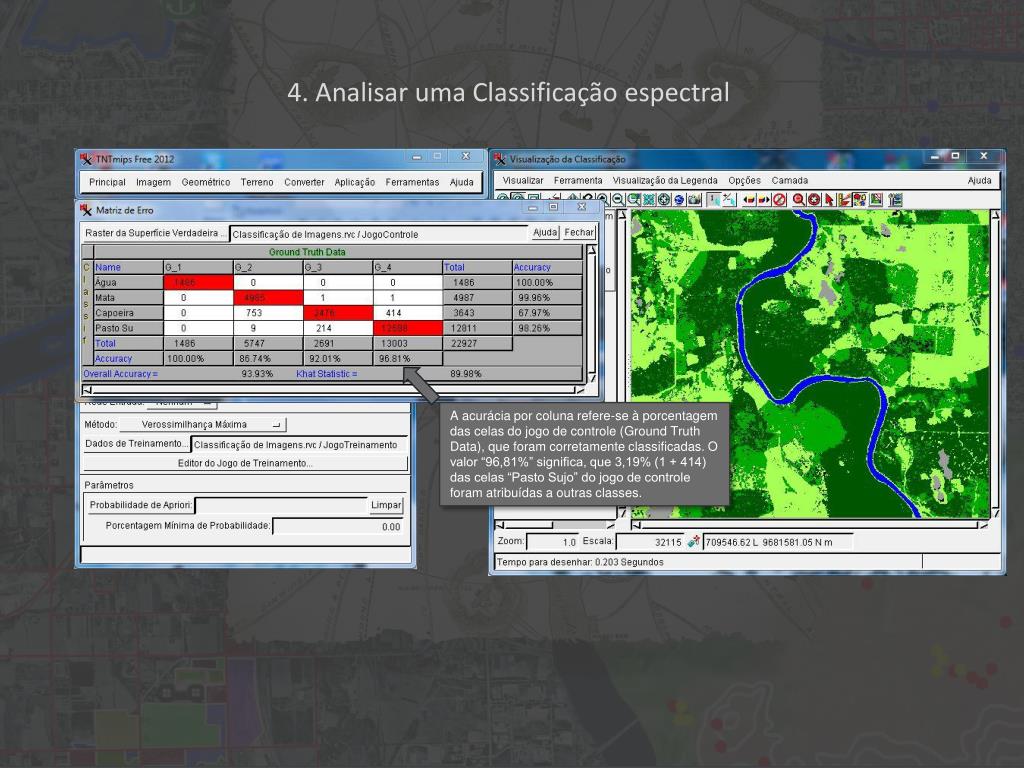Click Fechar to close the error matrix
Screen dimensions: 1024x768
point(579,232)
